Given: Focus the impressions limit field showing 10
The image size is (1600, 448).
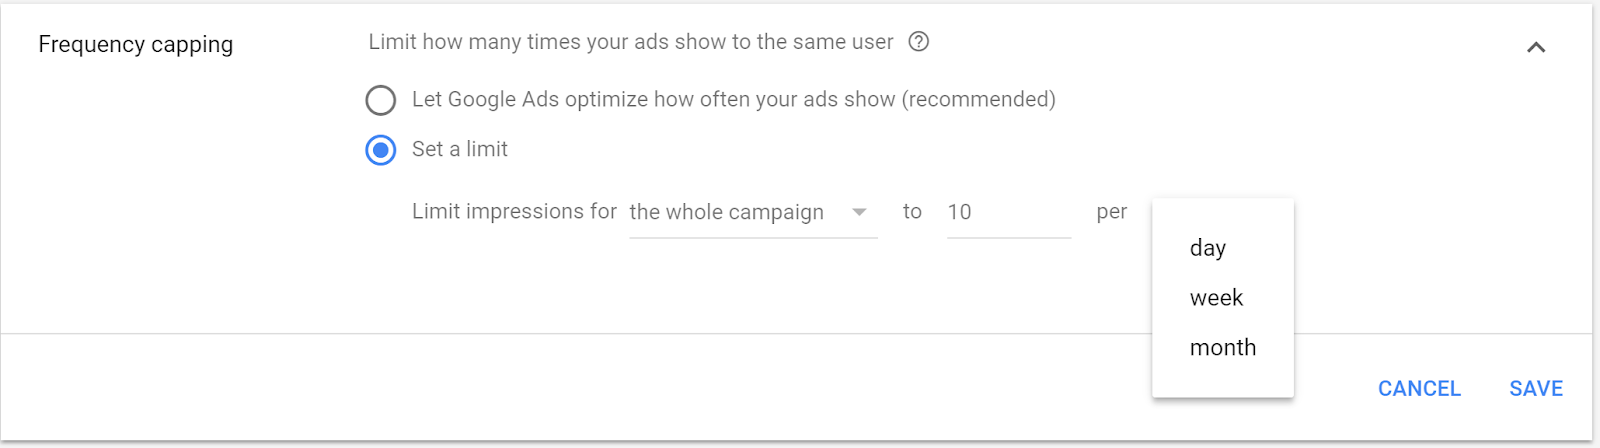Looking at the screenshot, I should (x=1009, y=212).
